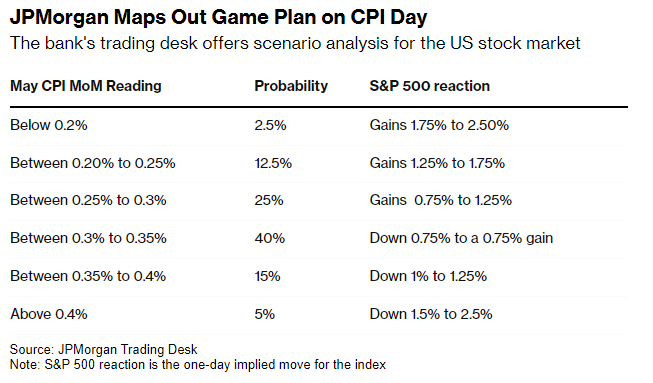This screenshot has width=653, height=383.
Task: Select the Above 0.4% row label
Action: [49, 313]
